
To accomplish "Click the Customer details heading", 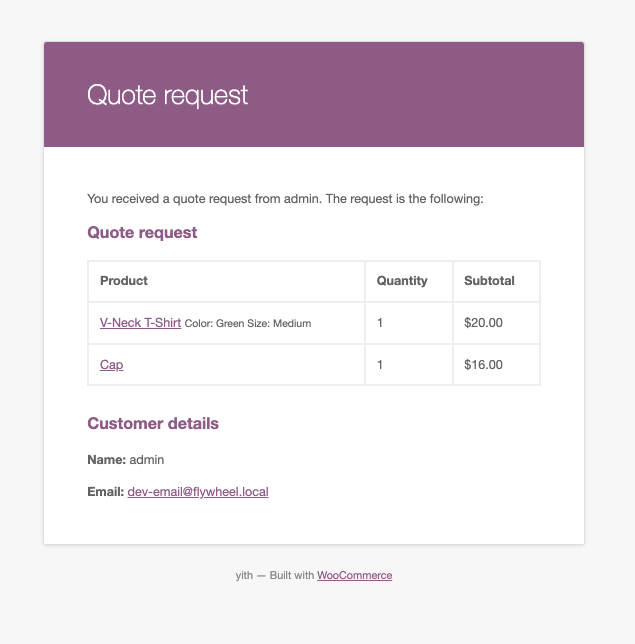I will pyautogui.click(x=153, y=424).
